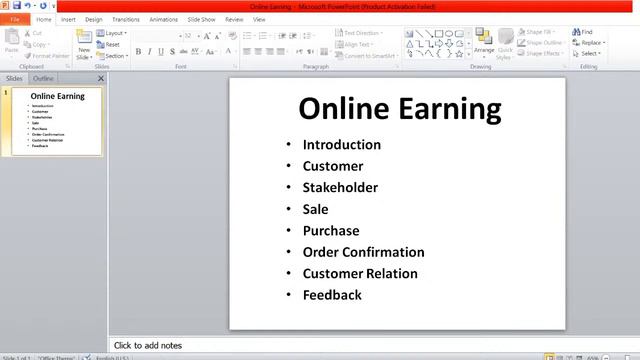Click the Find button
Image resolution: width=640 pixels, height=360 pixels.
tap(582, 32)
